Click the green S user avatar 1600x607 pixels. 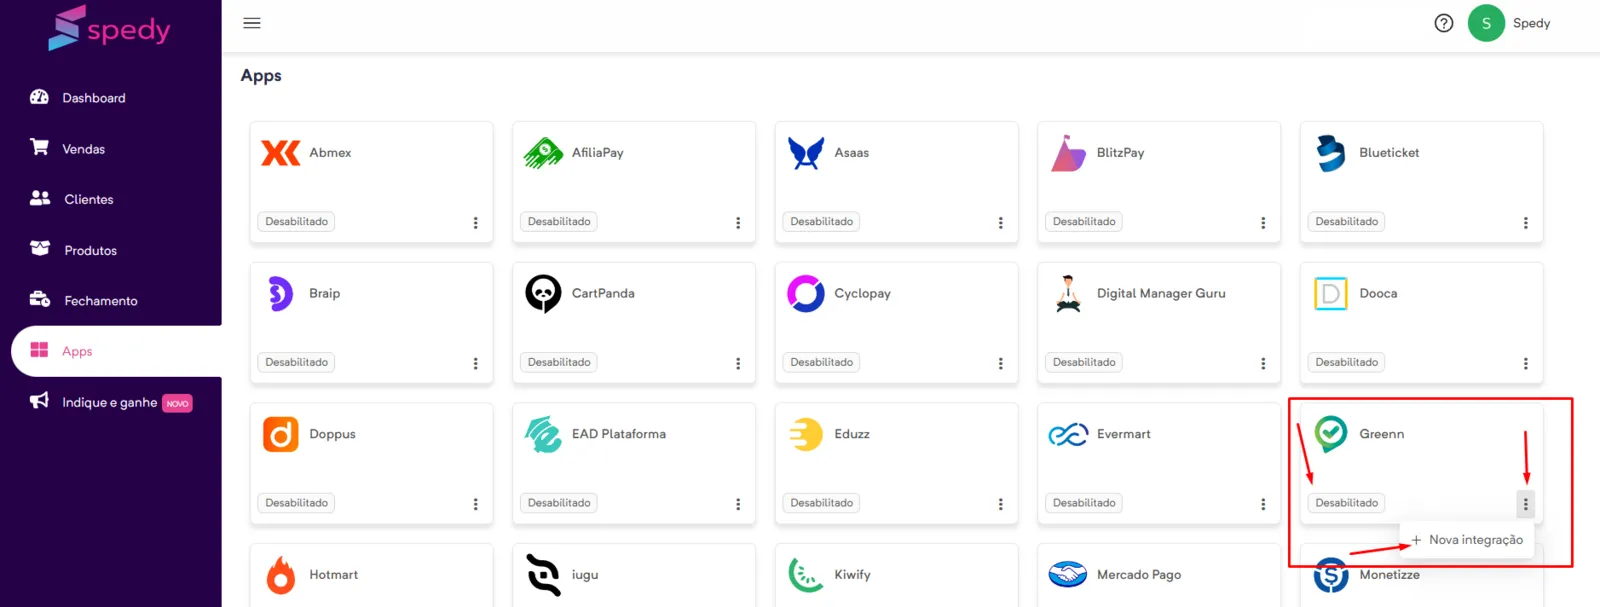(x=1486, y=23)
